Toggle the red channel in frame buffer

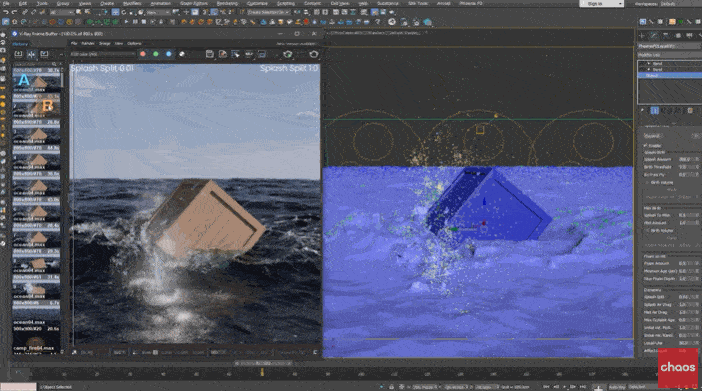(143, 54)
